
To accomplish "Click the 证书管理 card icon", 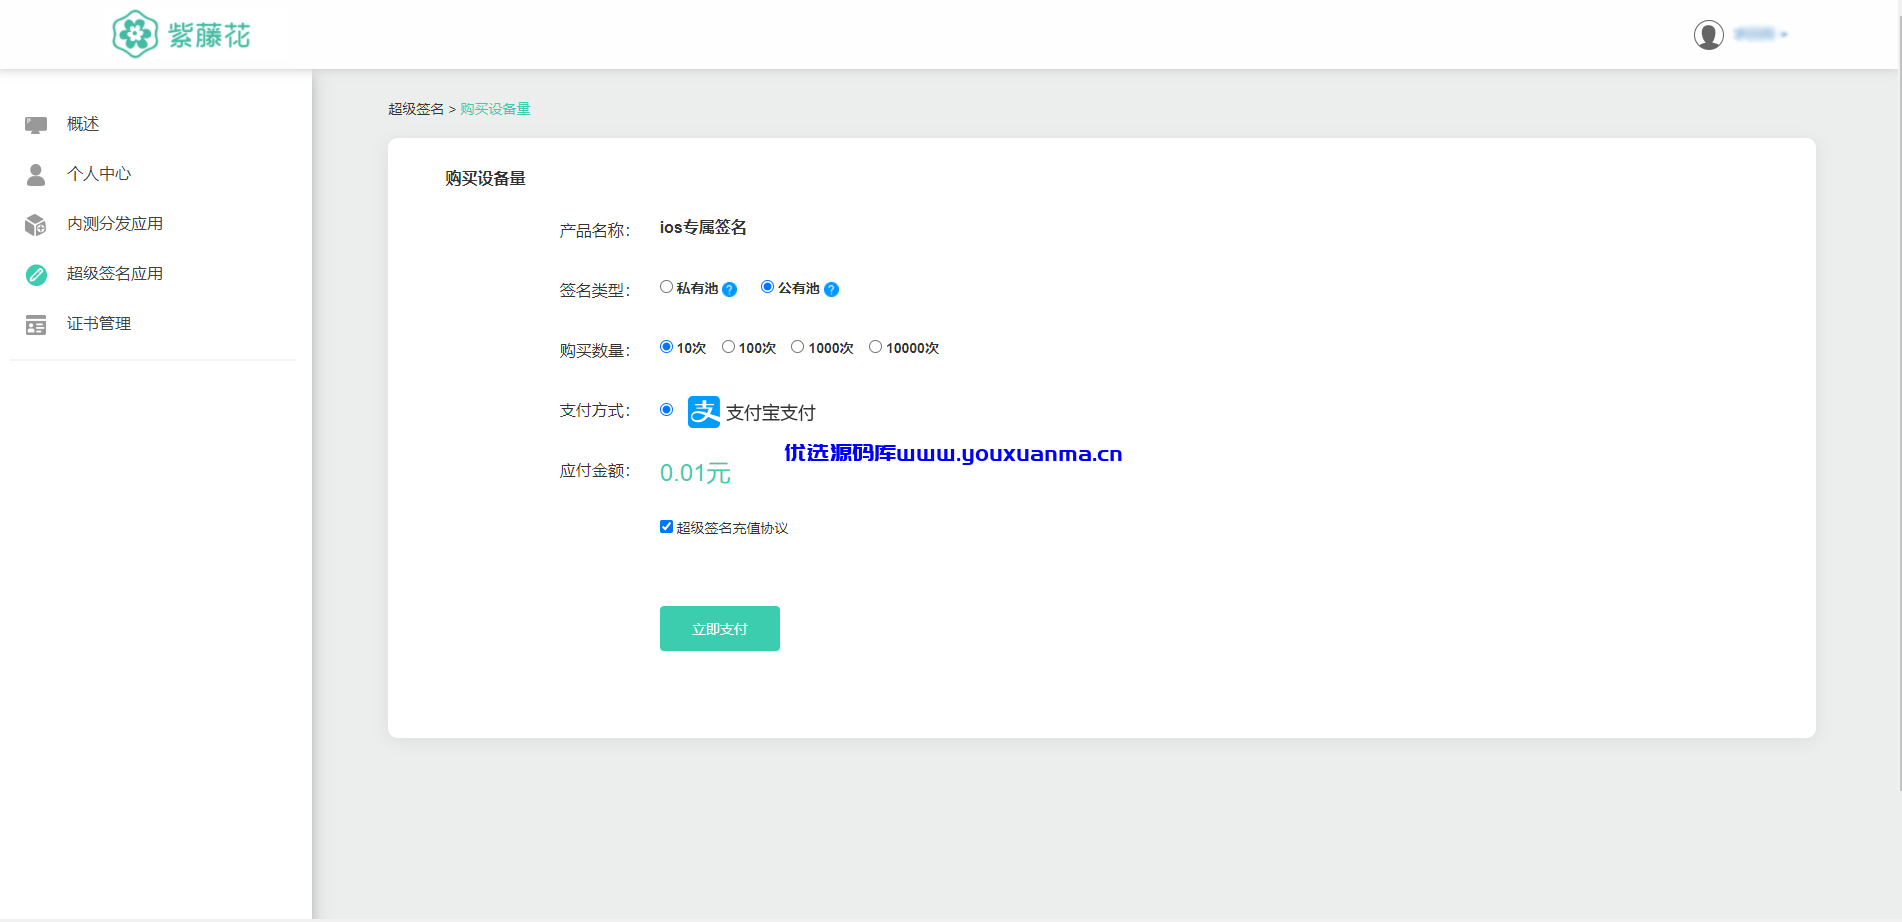I will coord(36,325).
